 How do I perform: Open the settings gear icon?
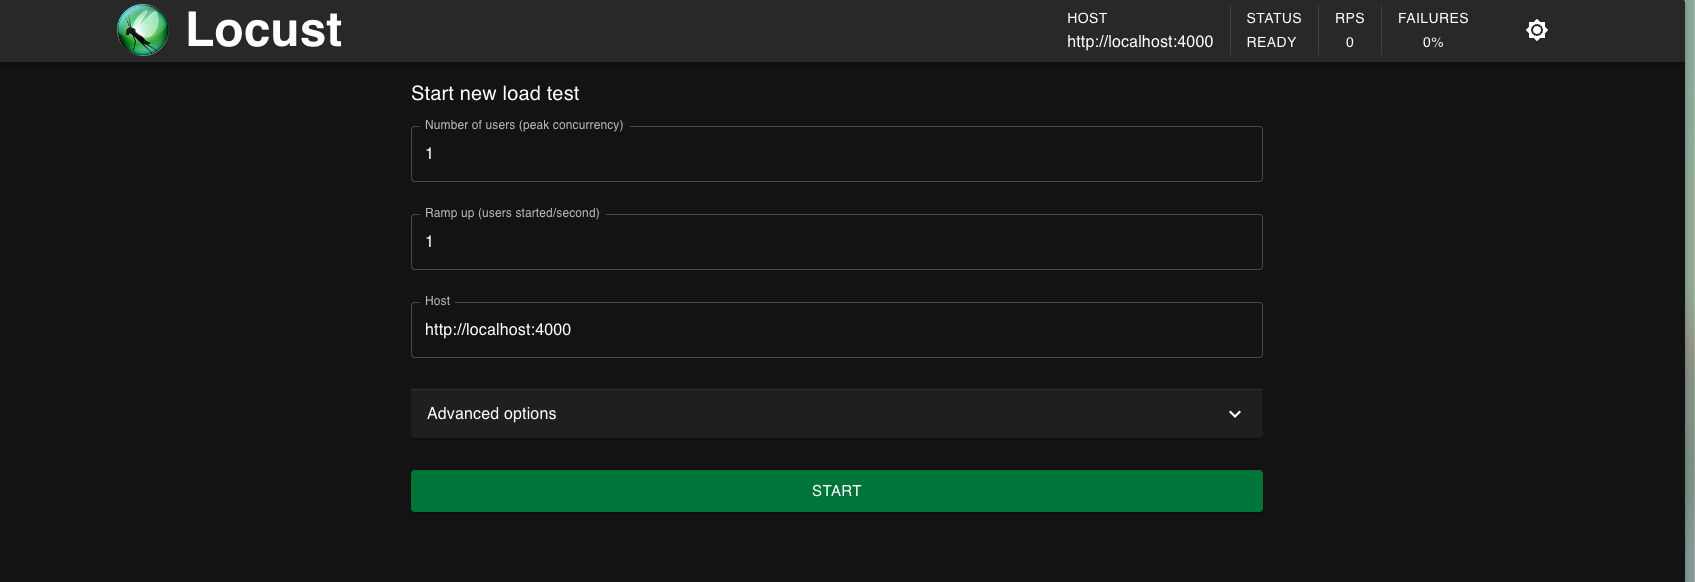pyautogui.click(x=1536, y=30)
